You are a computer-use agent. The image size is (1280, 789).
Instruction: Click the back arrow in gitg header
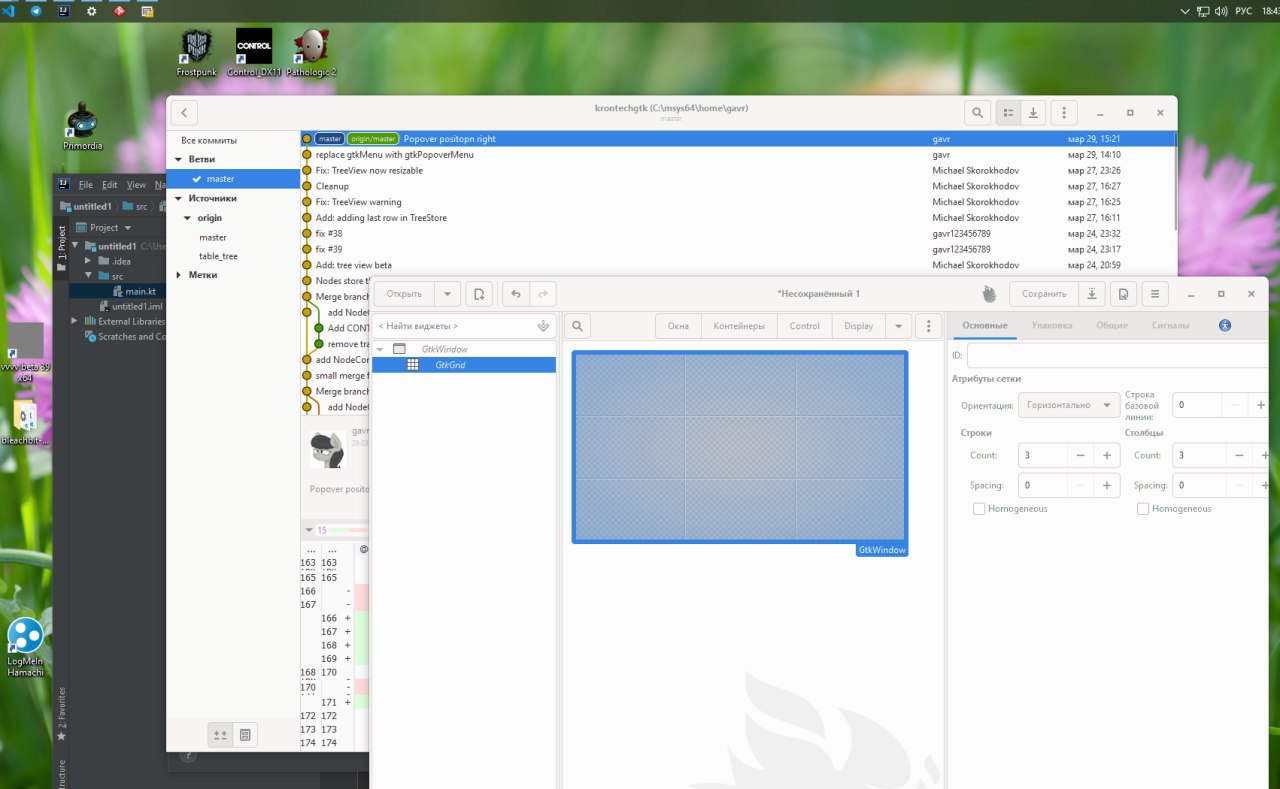pos(184,113)
